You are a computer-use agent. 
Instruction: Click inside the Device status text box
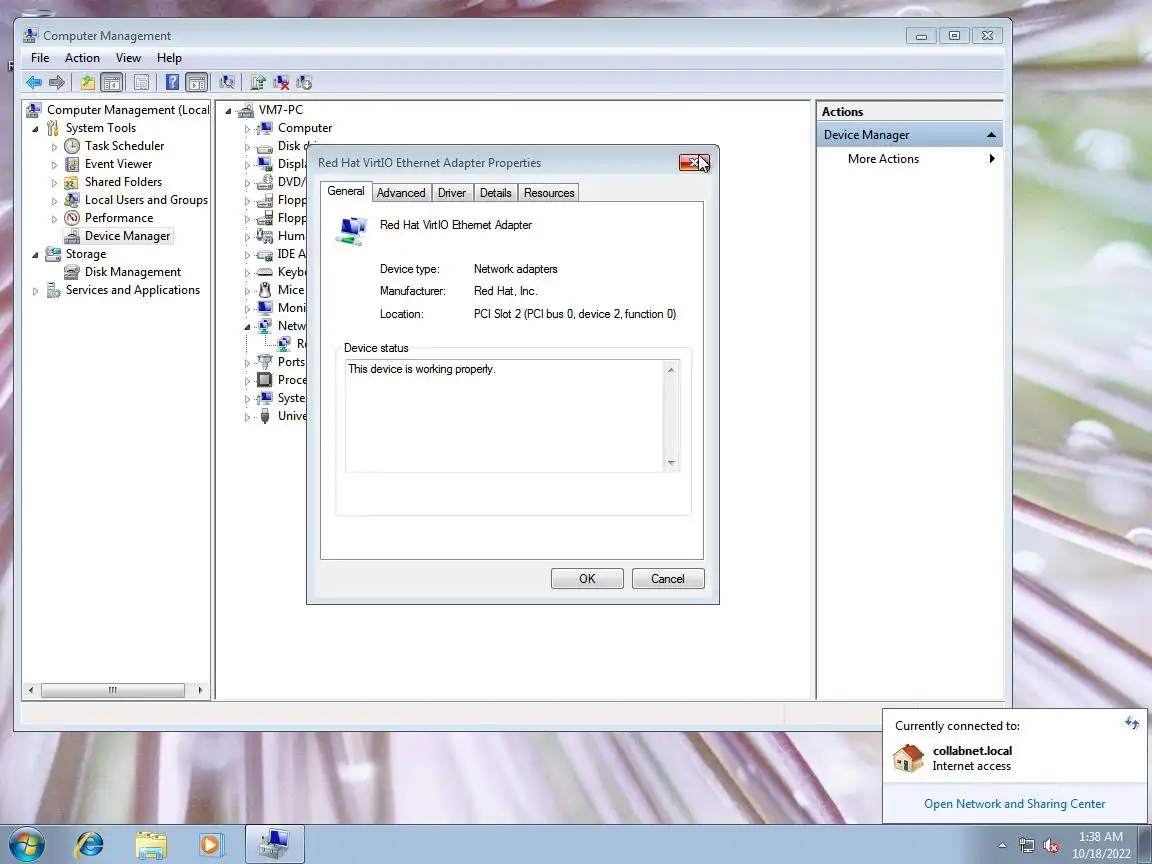[504, 416]
